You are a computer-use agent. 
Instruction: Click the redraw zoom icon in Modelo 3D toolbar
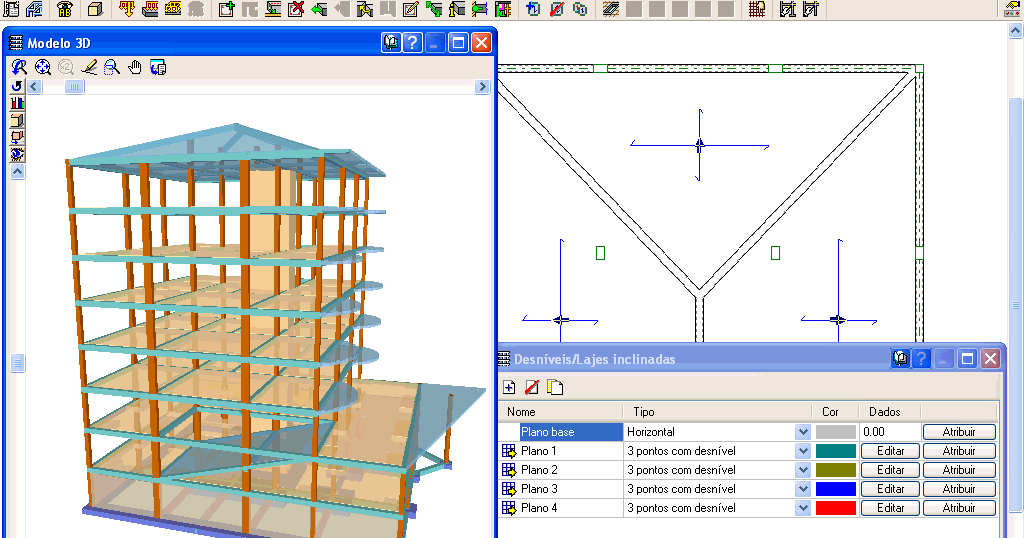click(20, 67)
